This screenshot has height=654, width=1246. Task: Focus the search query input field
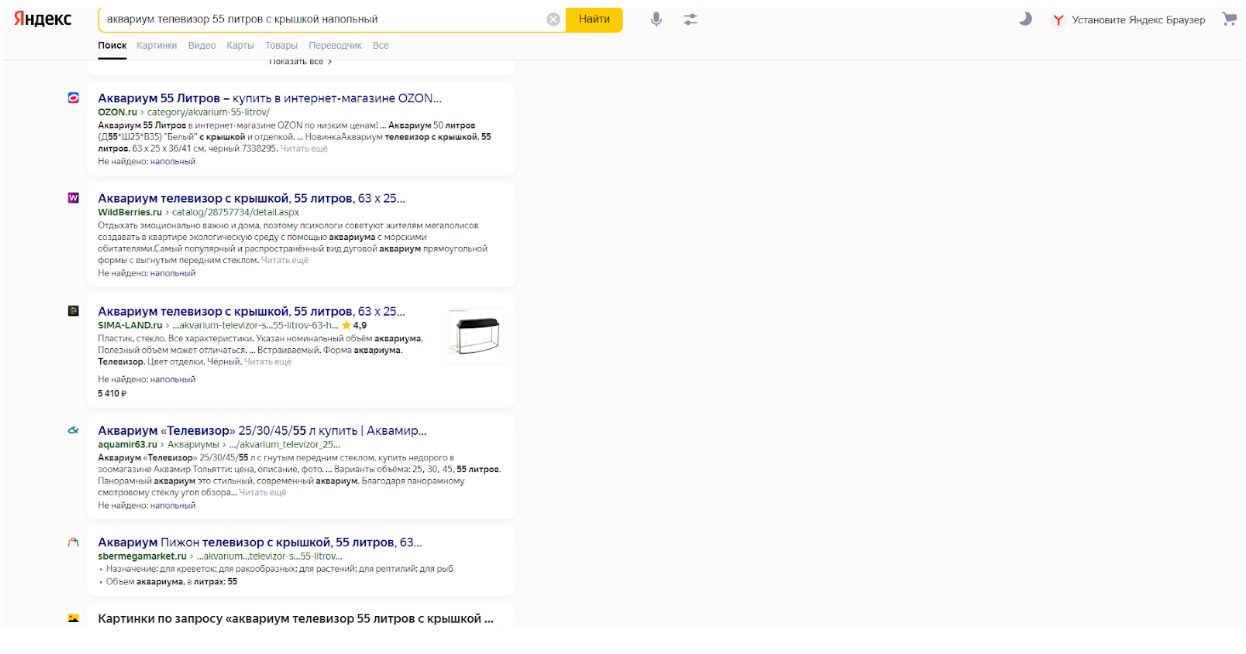click(325, 19)
